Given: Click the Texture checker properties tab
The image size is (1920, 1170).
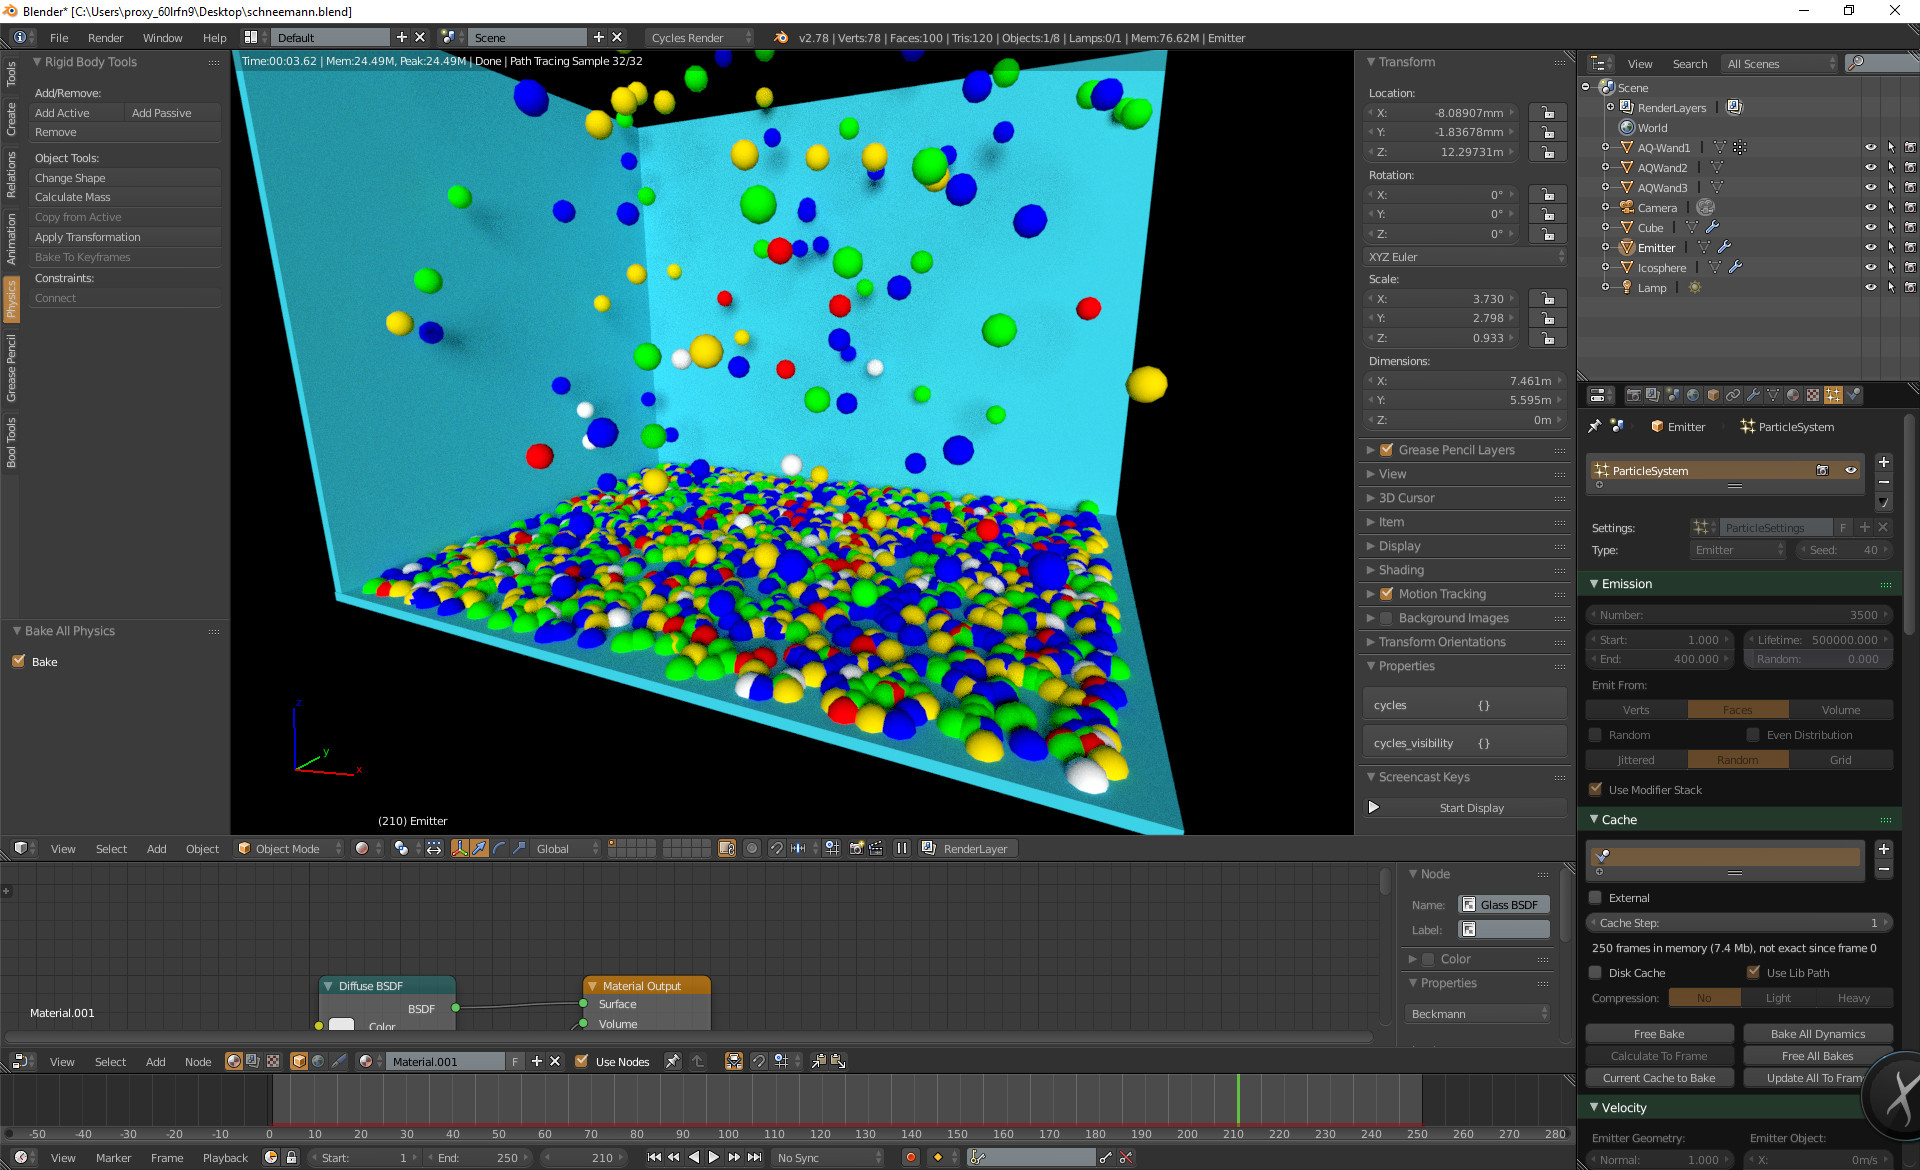Looking at the screenshot, I should [1813, 395].
